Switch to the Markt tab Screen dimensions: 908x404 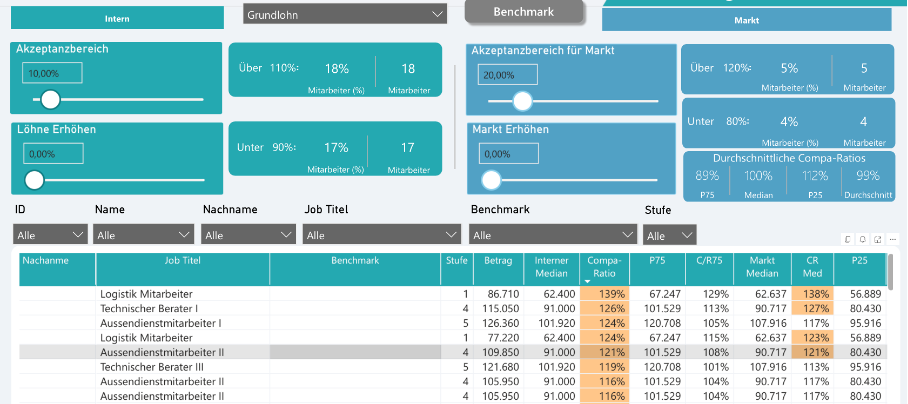click(x=746, y=19)
